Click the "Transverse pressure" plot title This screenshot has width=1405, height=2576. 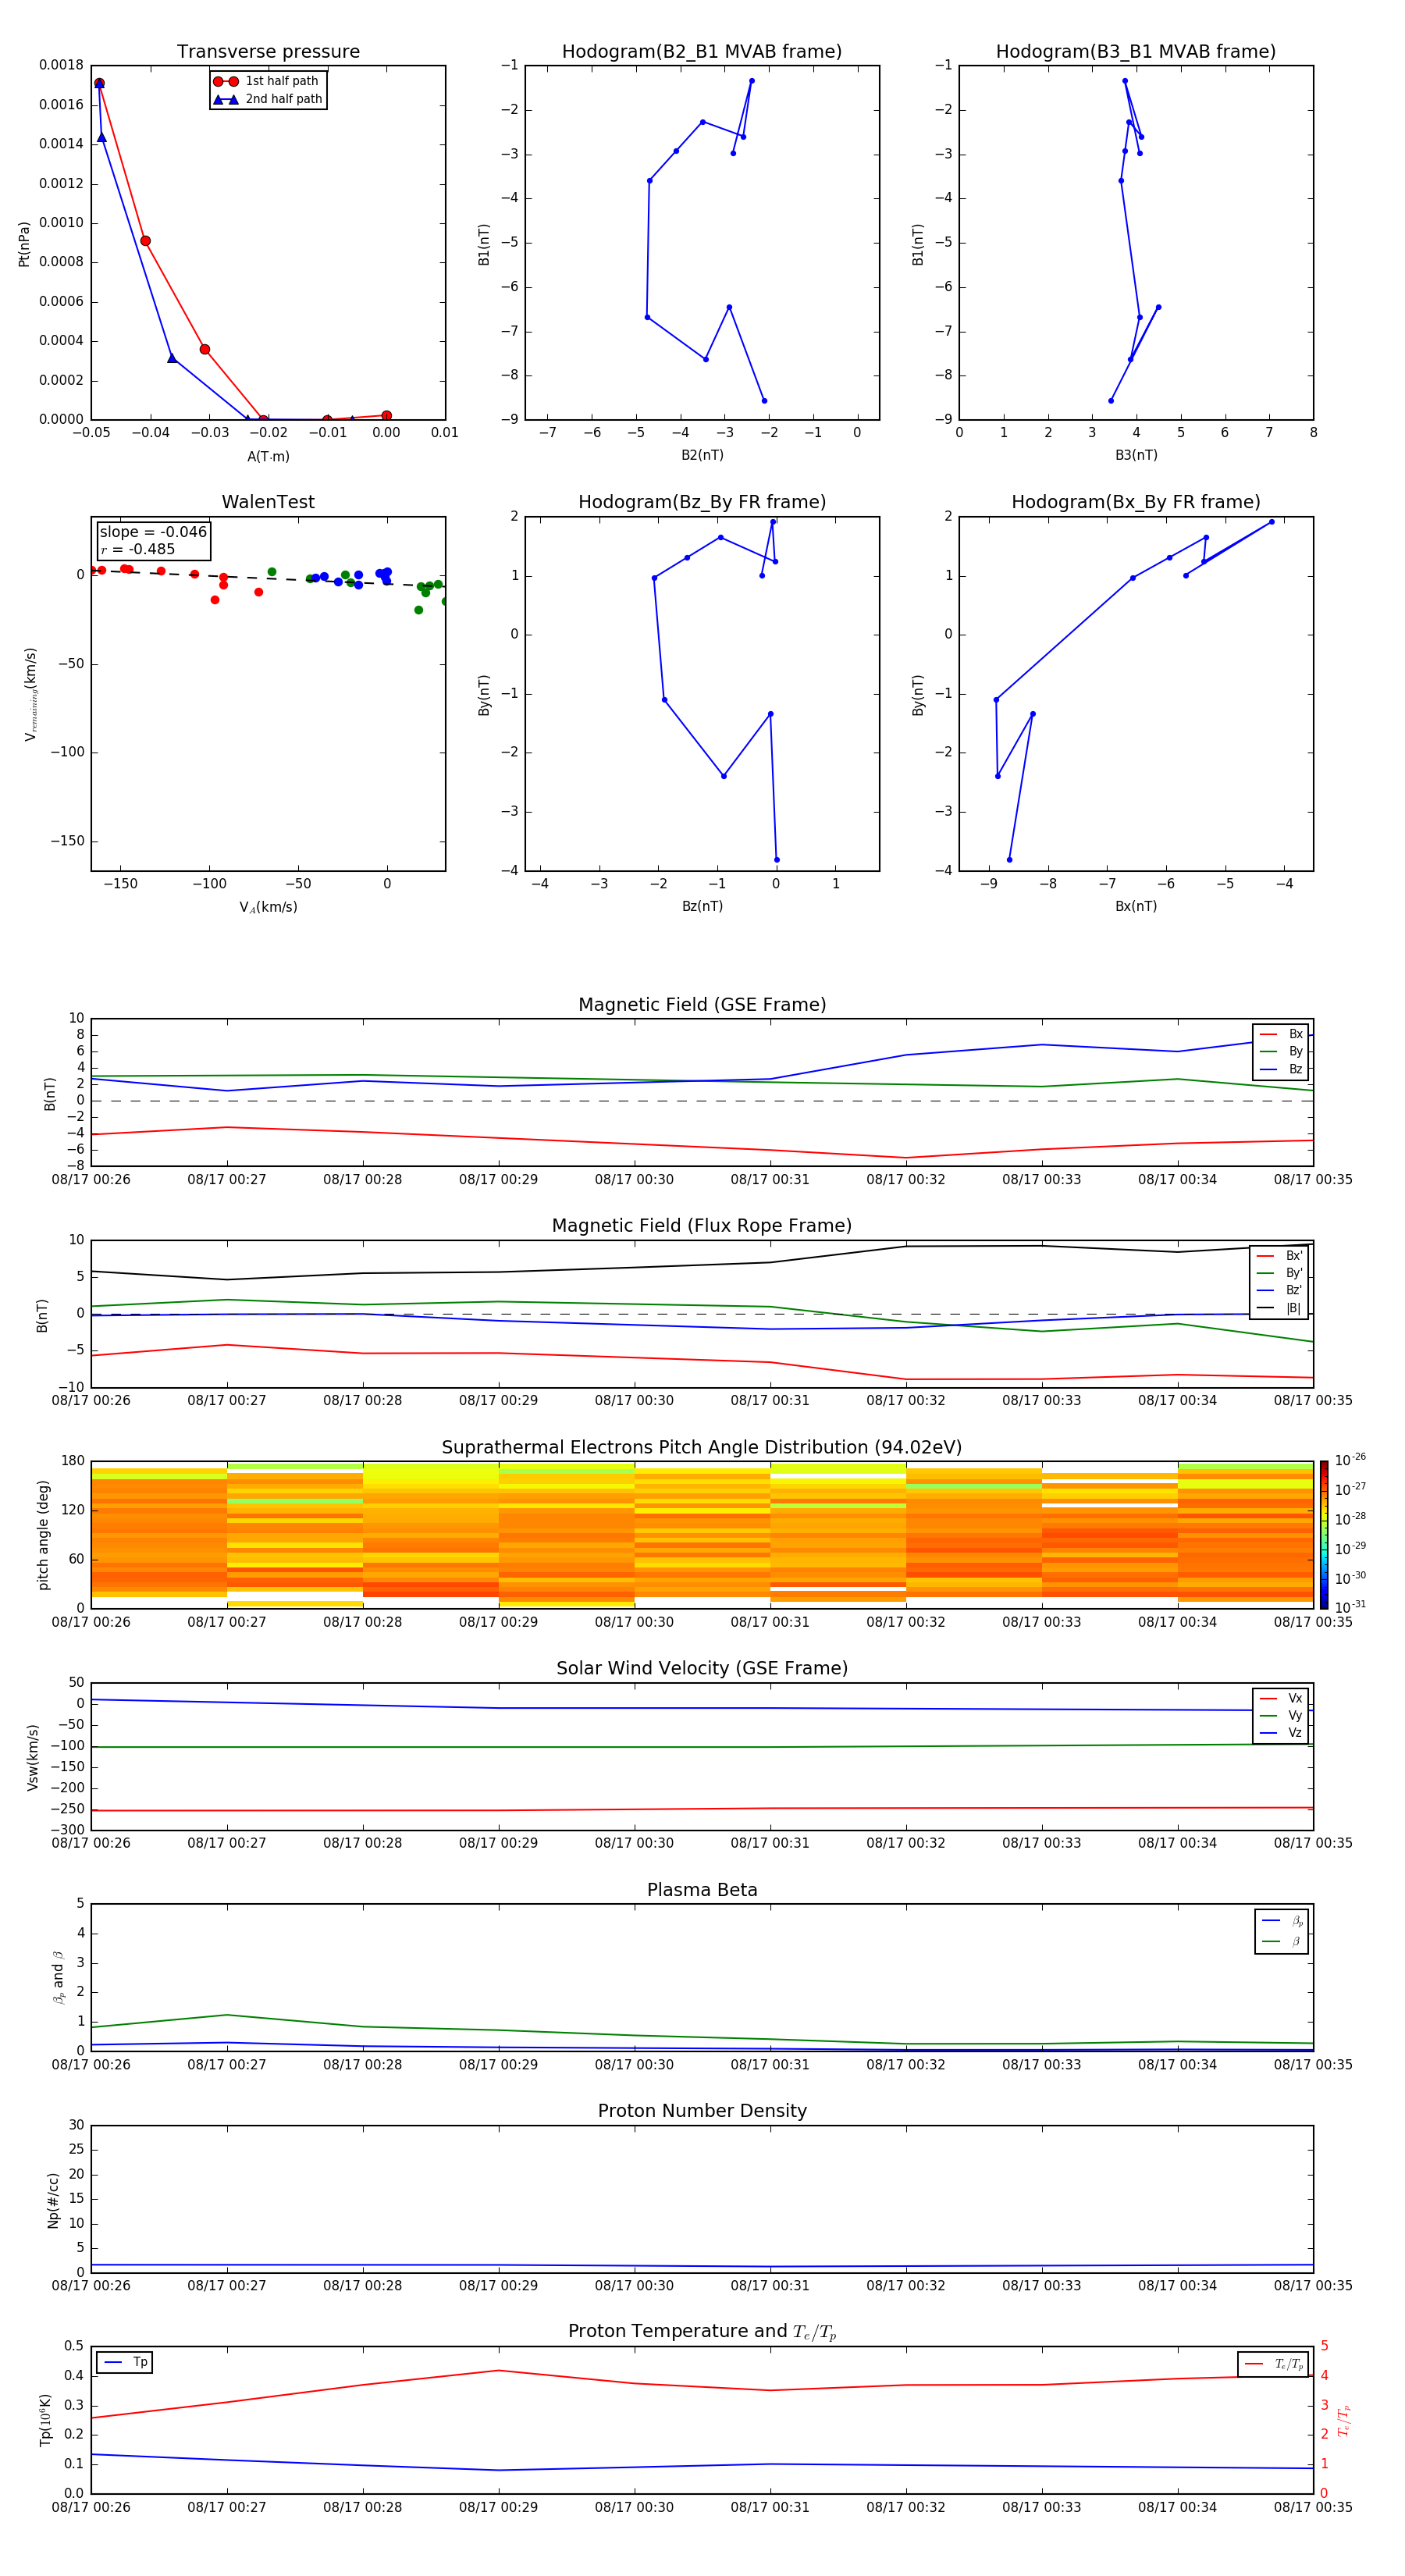[x=268, y=52]
